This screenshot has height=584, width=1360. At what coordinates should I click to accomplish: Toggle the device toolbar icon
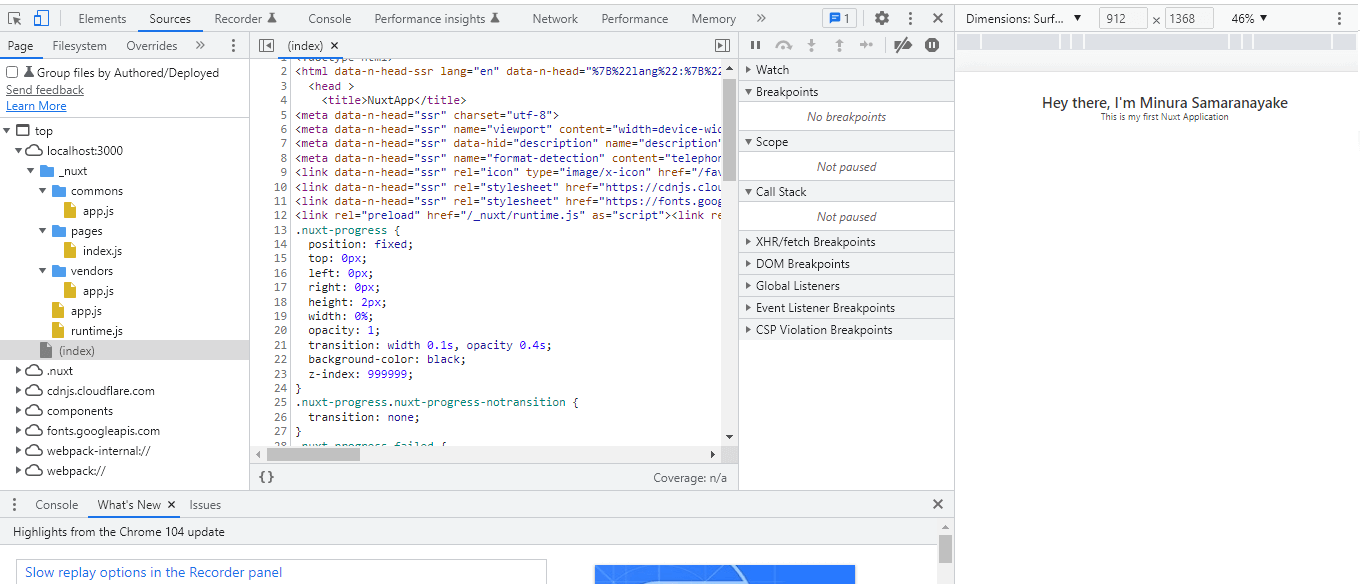(x=41, y=18)
